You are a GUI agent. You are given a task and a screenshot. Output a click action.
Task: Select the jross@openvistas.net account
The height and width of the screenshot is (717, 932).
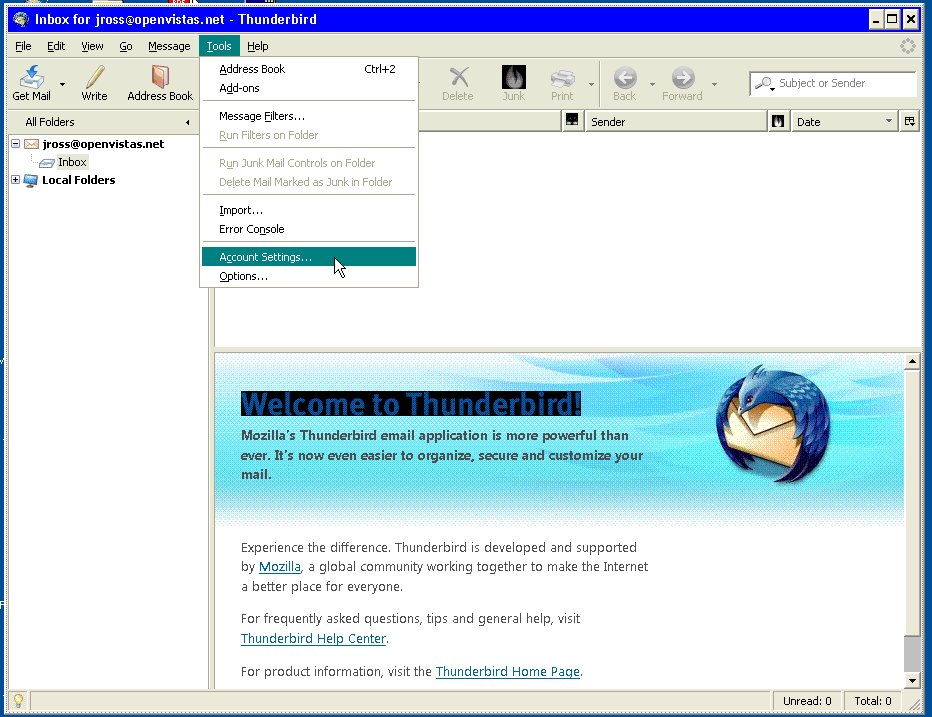[103, 144]
